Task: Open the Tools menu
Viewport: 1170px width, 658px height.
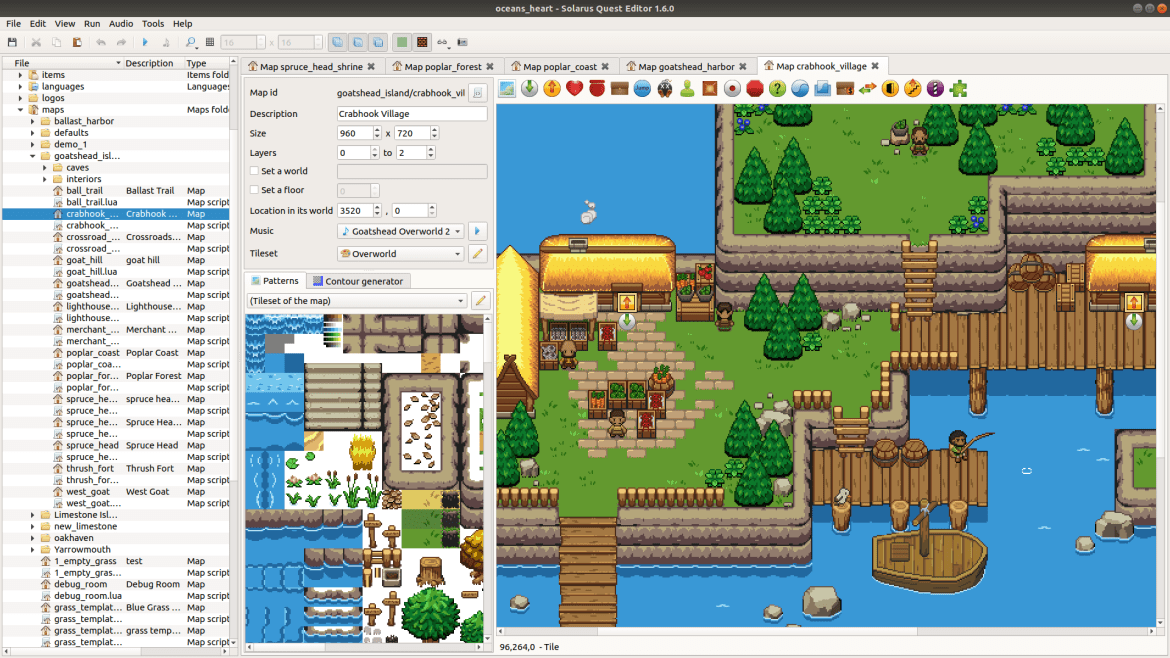Action: coord(153,24)
